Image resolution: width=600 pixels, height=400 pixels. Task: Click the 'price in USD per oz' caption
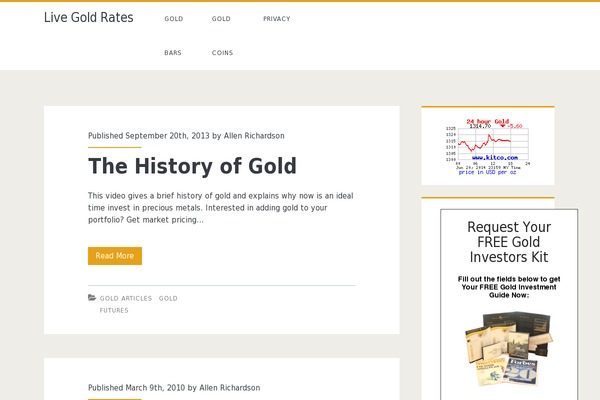(x=487, y=172)
